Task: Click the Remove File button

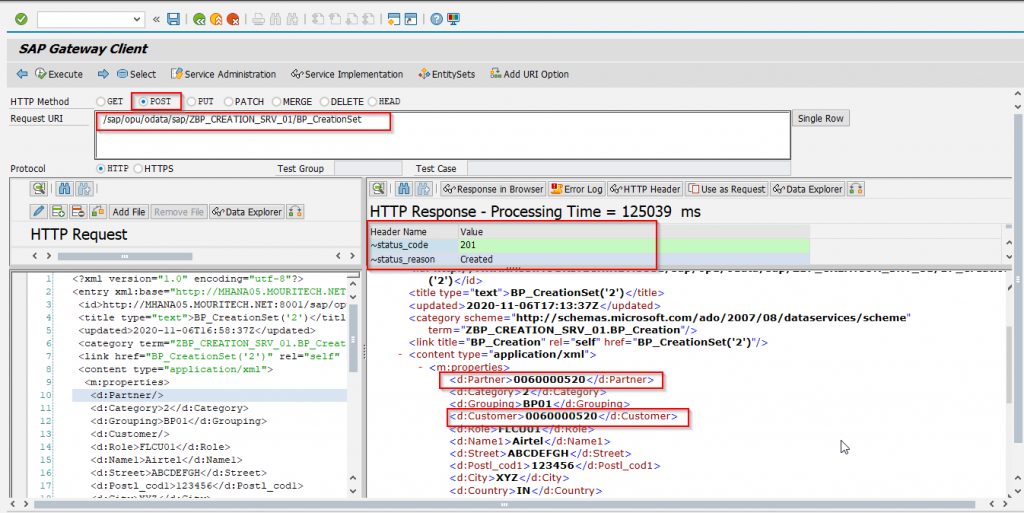Action: pyautogui.click(x=179, y=211)
